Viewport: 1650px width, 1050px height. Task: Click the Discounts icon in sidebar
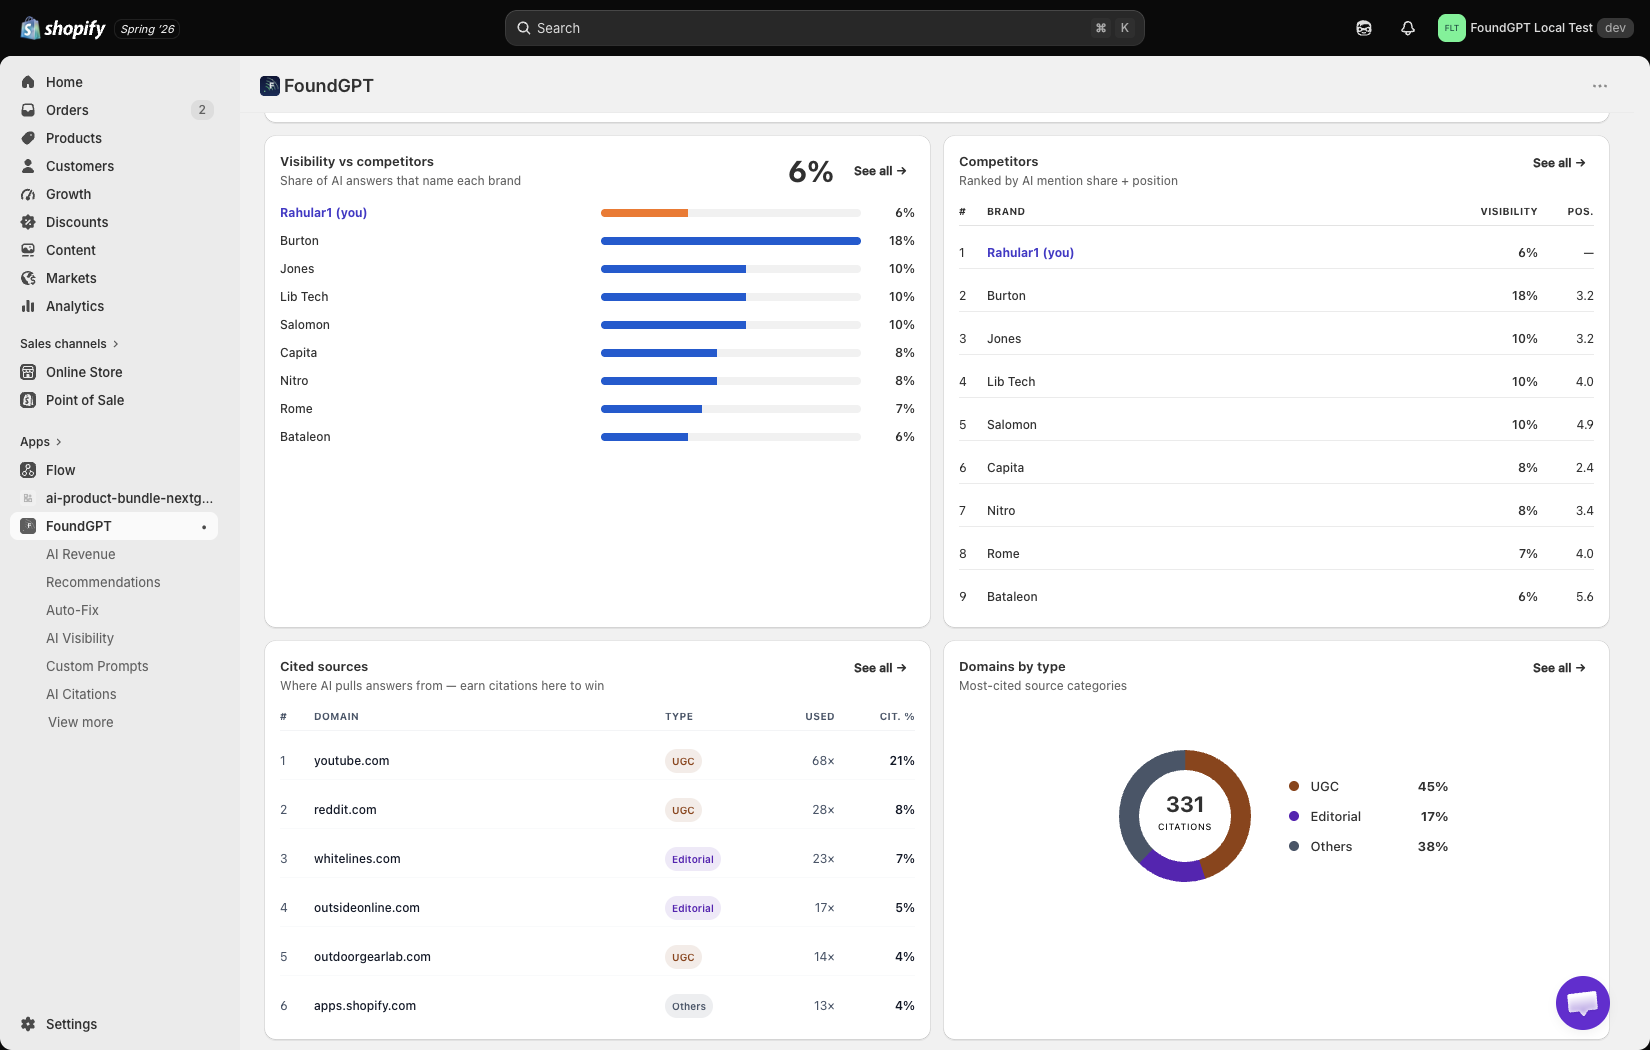(28, 222)
